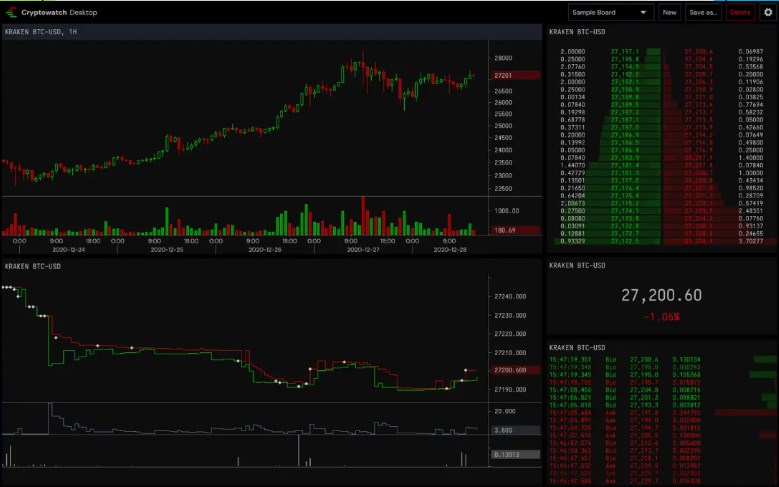This screenshot has height=487, width=779.
Task: Select the trade at 15:47:19.351
Action: pos(662,359)
